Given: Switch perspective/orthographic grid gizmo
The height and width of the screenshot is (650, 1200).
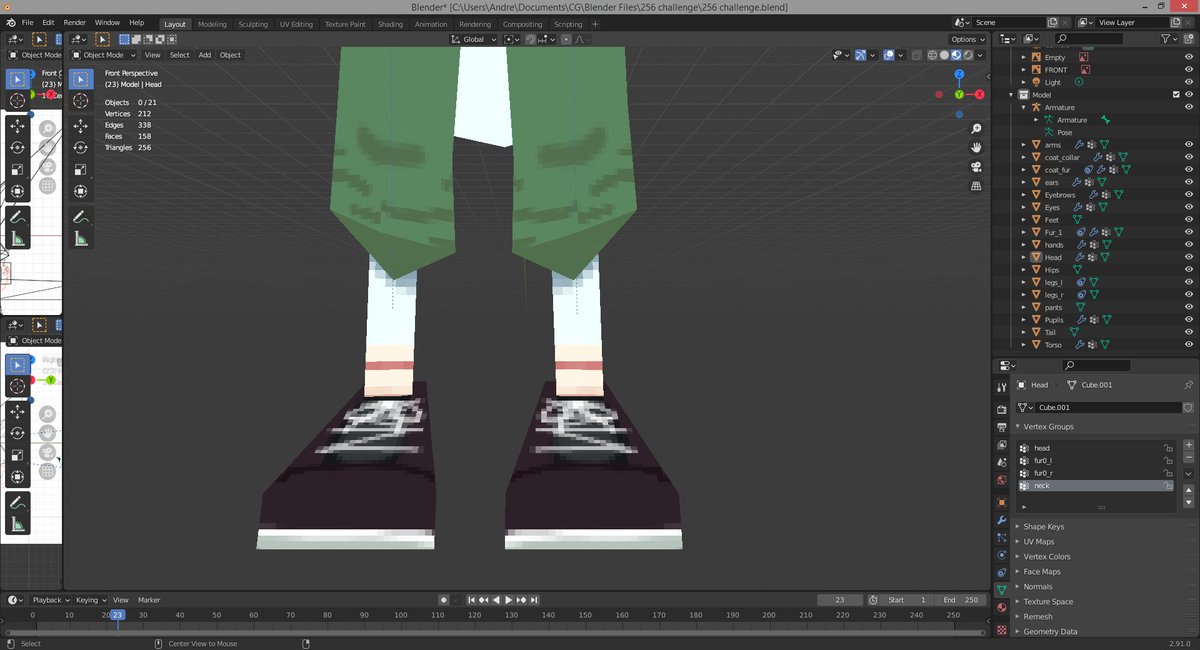Looking at the screenshot, I should 976,184.
